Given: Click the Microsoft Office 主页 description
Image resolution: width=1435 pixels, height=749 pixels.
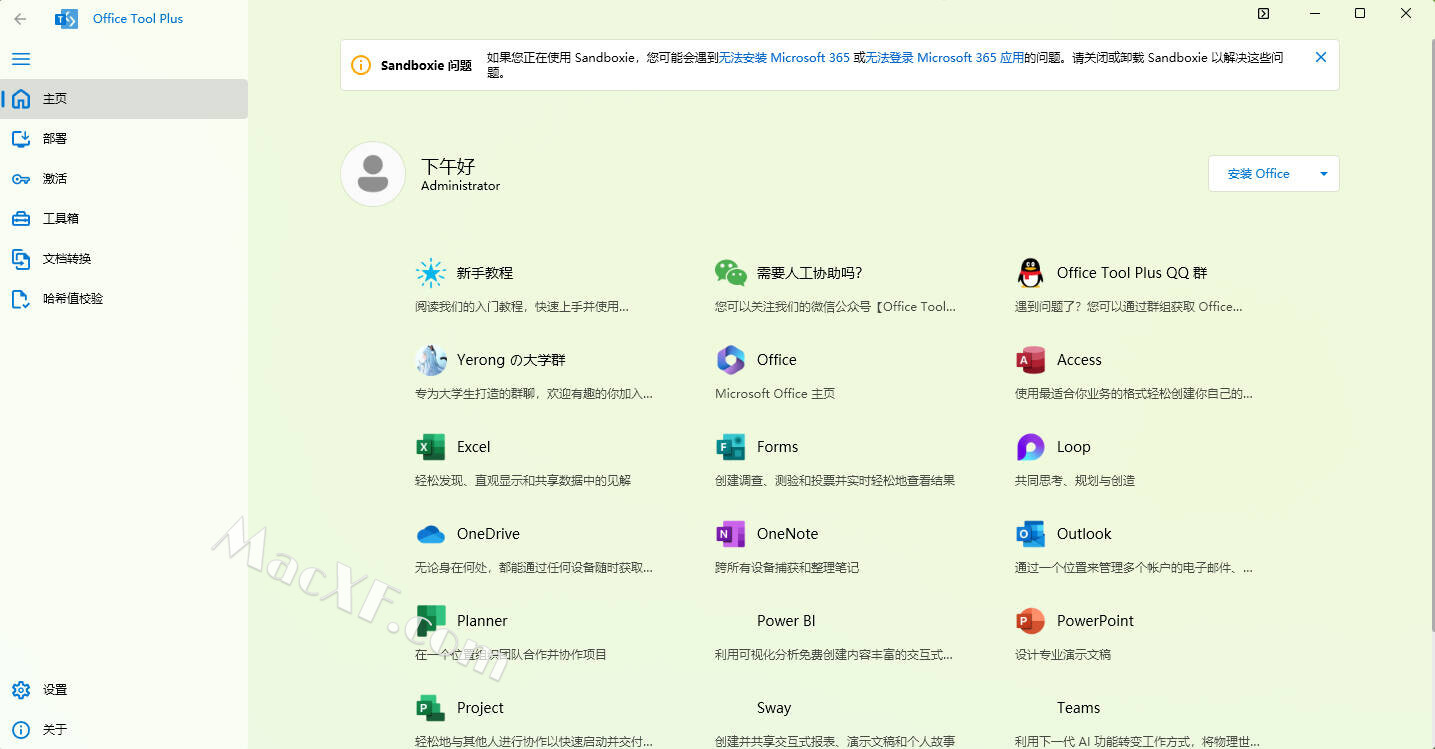Looking at the screenshot, I should coord(775,394).
